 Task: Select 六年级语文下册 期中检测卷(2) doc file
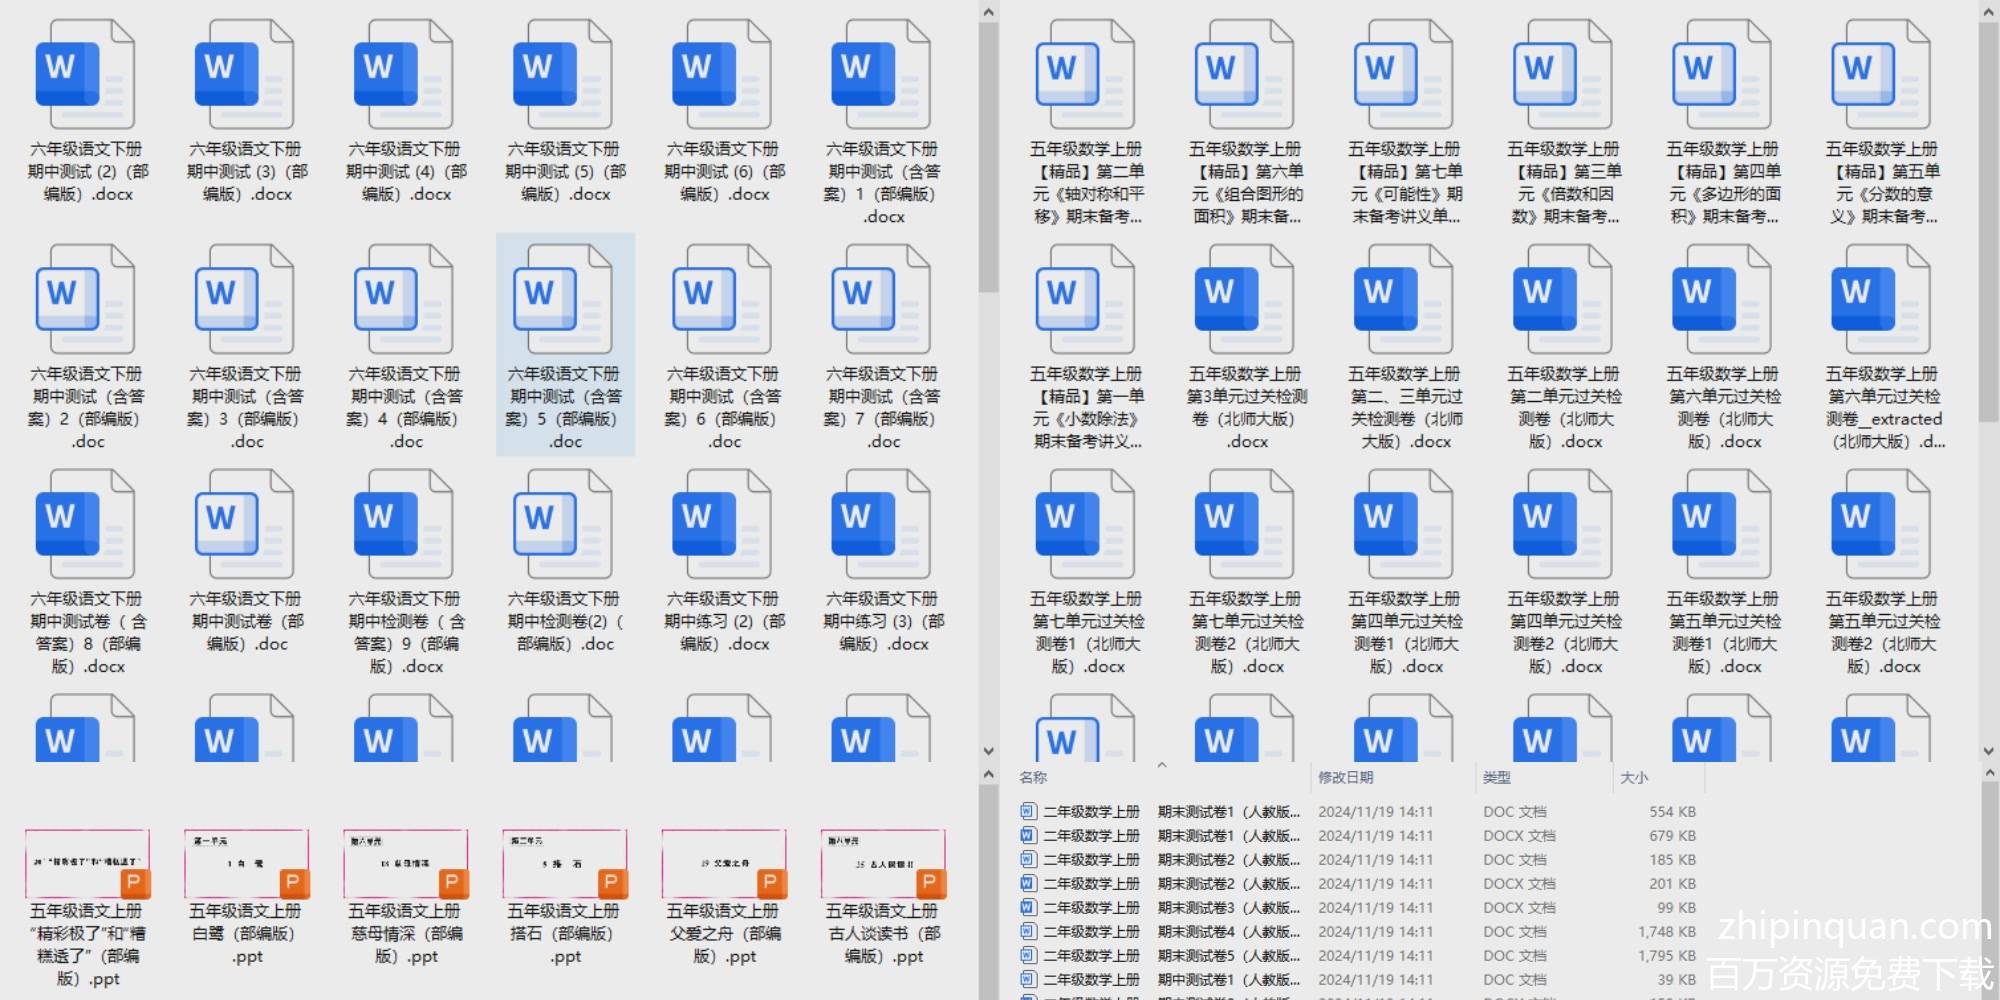click(x=564, y=525)
